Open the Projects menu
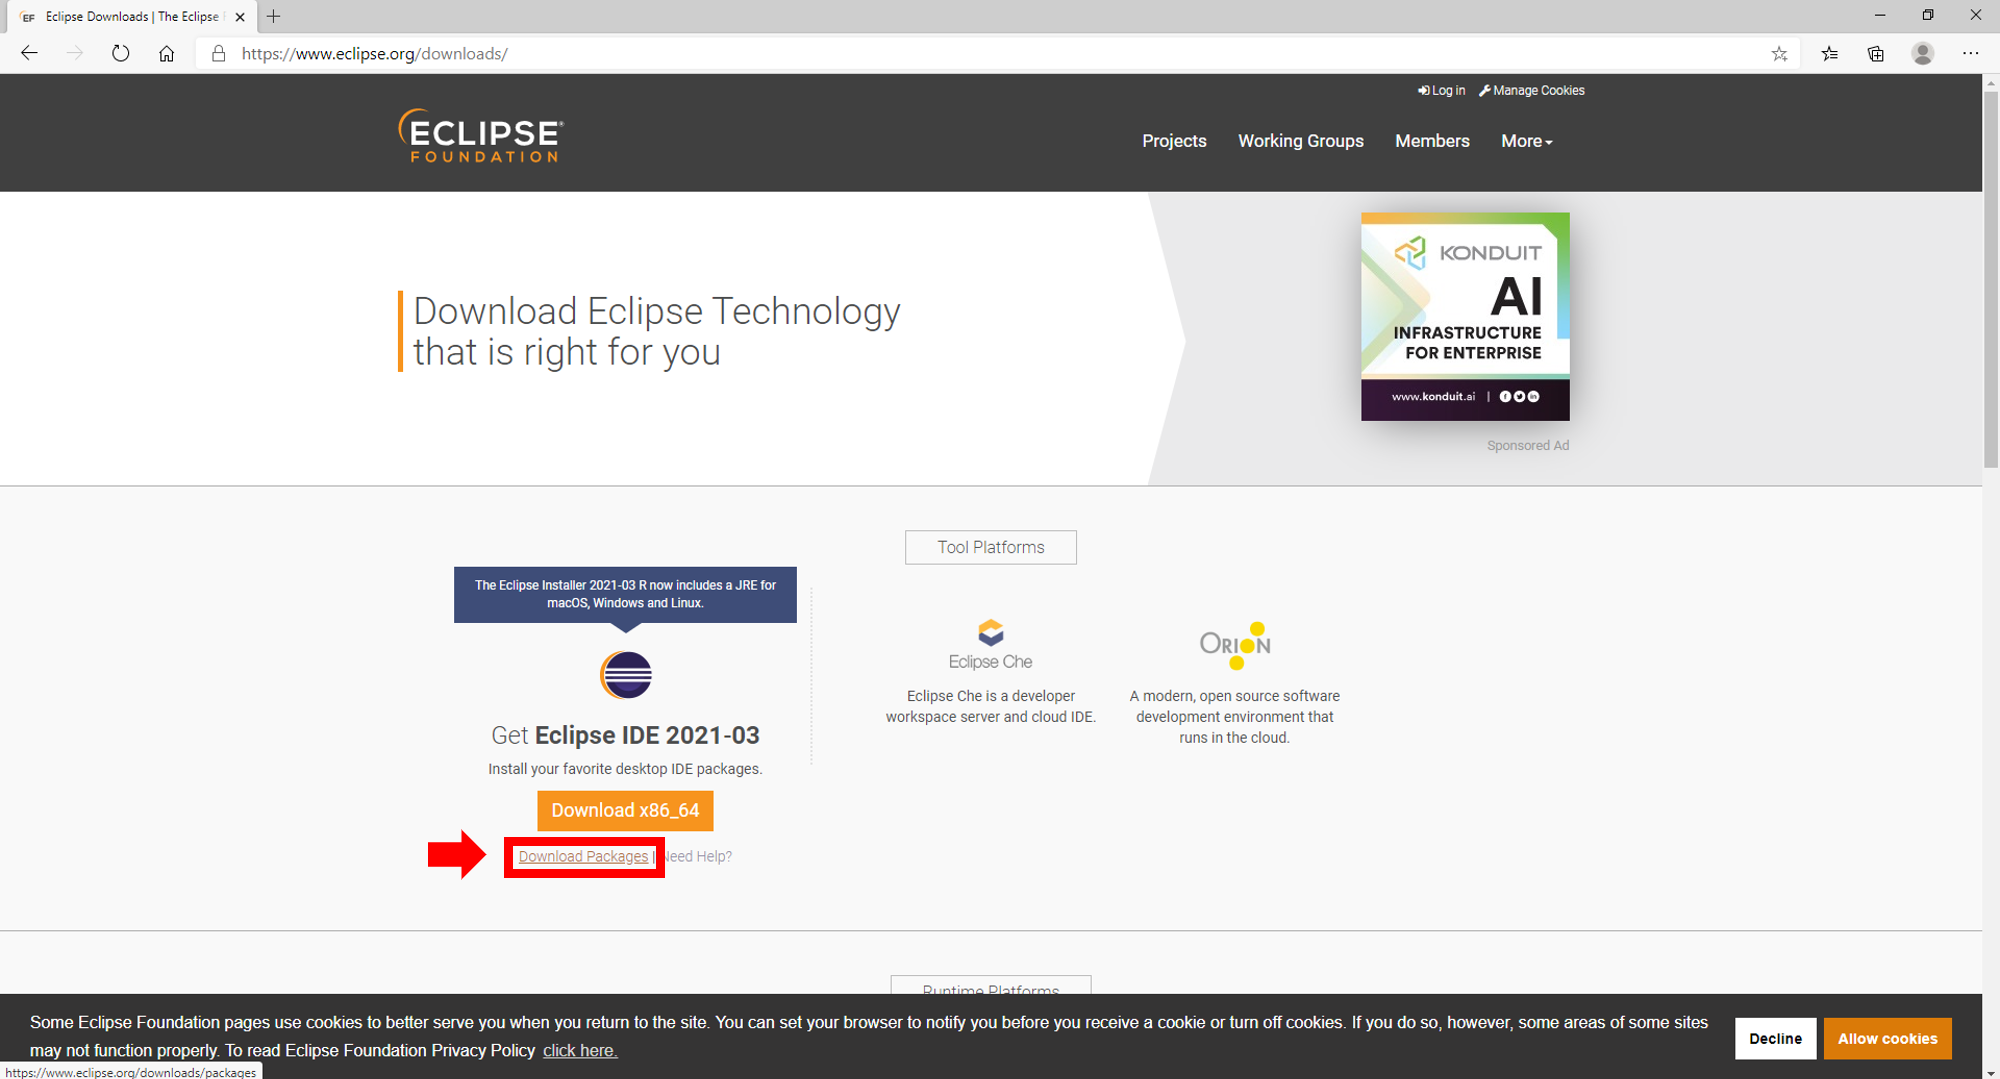 pos(1174,141)
